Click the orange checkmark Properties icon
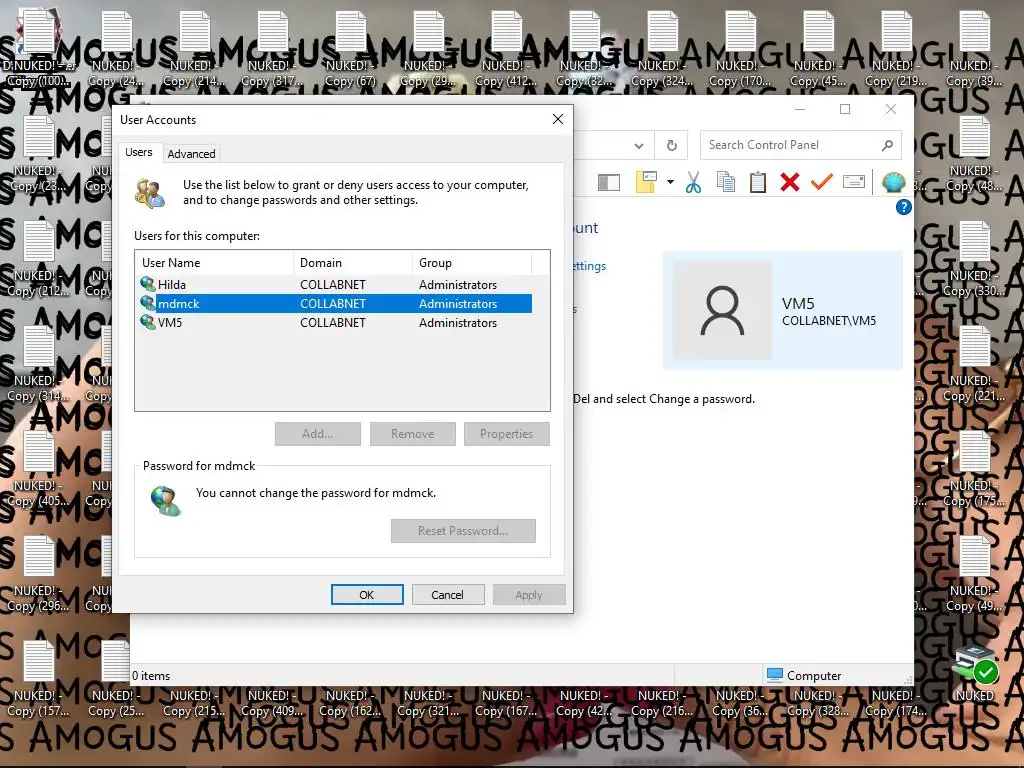Viewport: 1024px width, 768px height. coord(822,182)
